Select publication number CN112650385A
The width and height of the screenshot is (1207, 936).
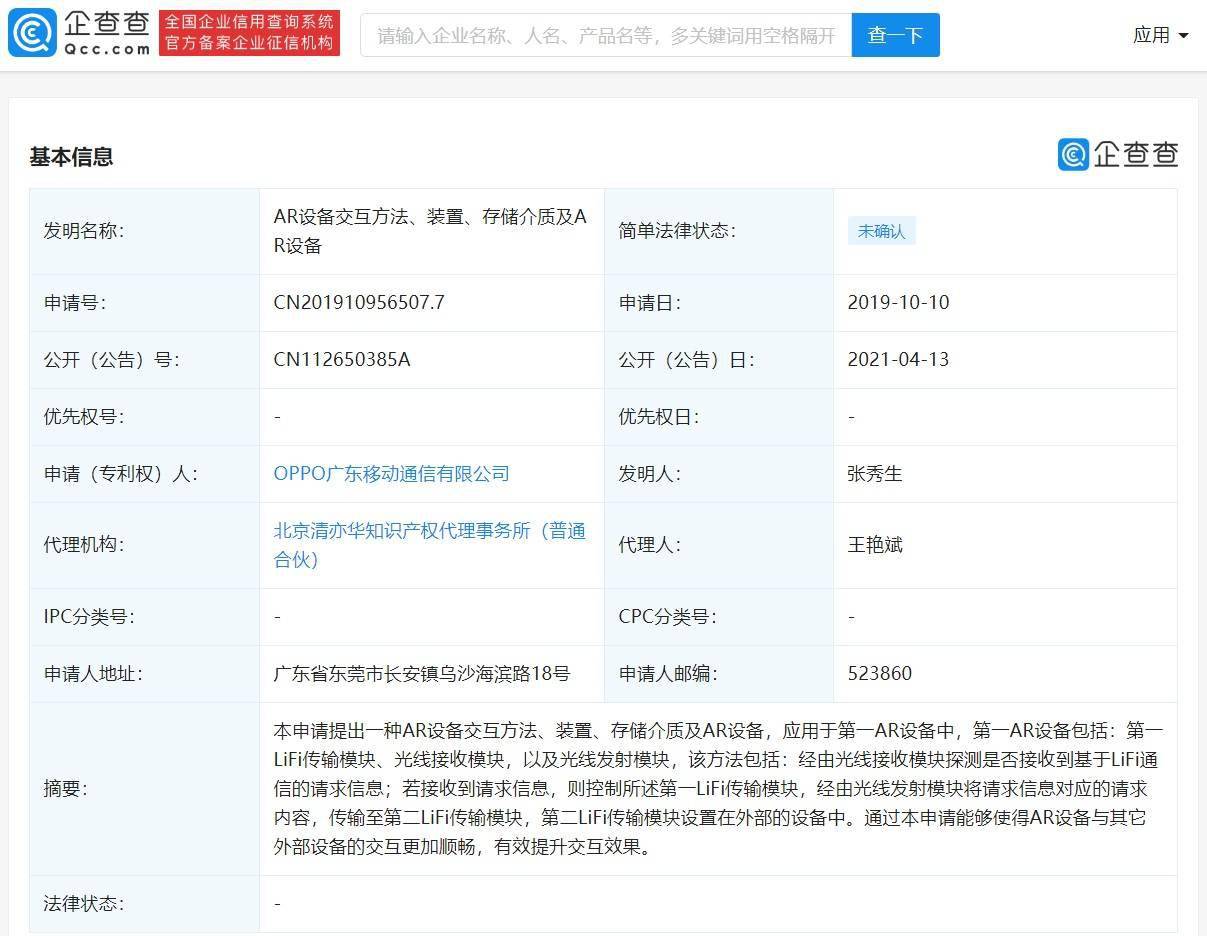[342, 360]
